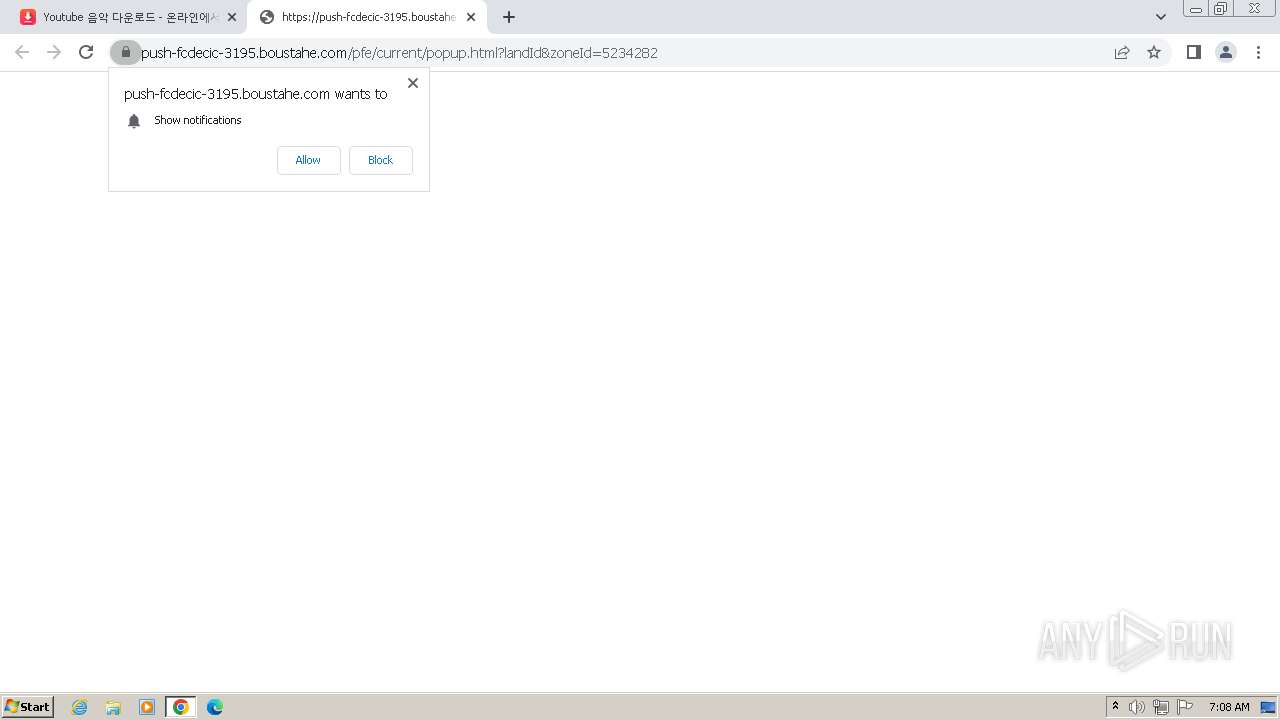Bookmark this page with the star icon

point(1154,52)
